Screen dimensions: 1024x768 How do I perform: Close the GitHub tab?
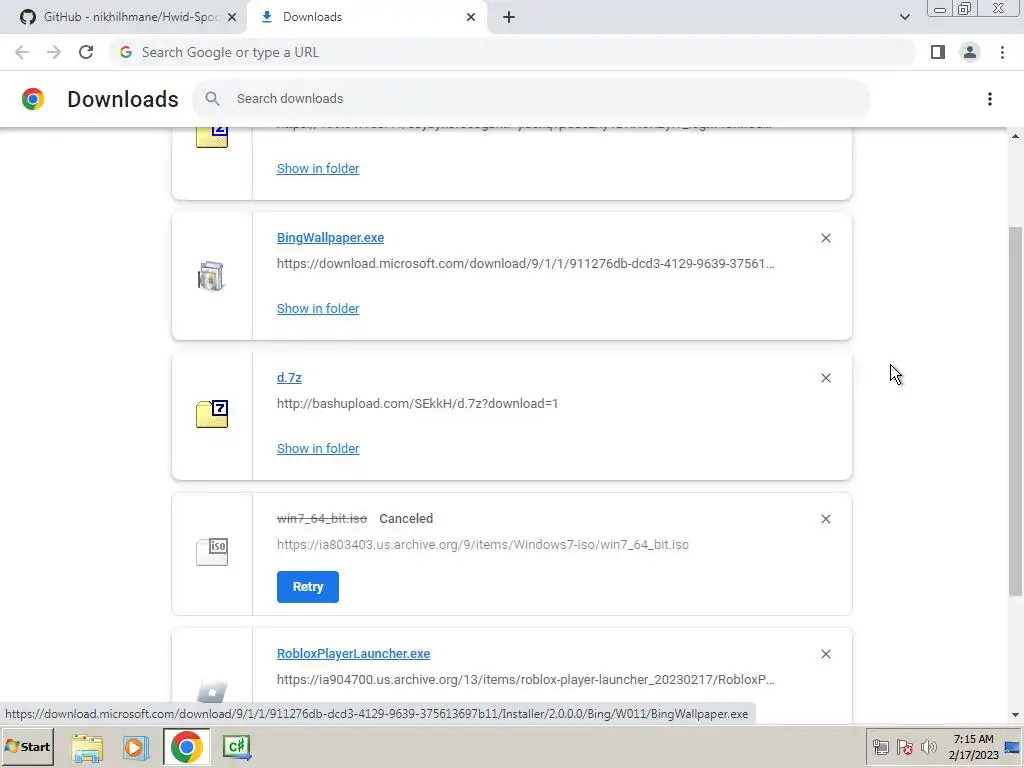232,17
